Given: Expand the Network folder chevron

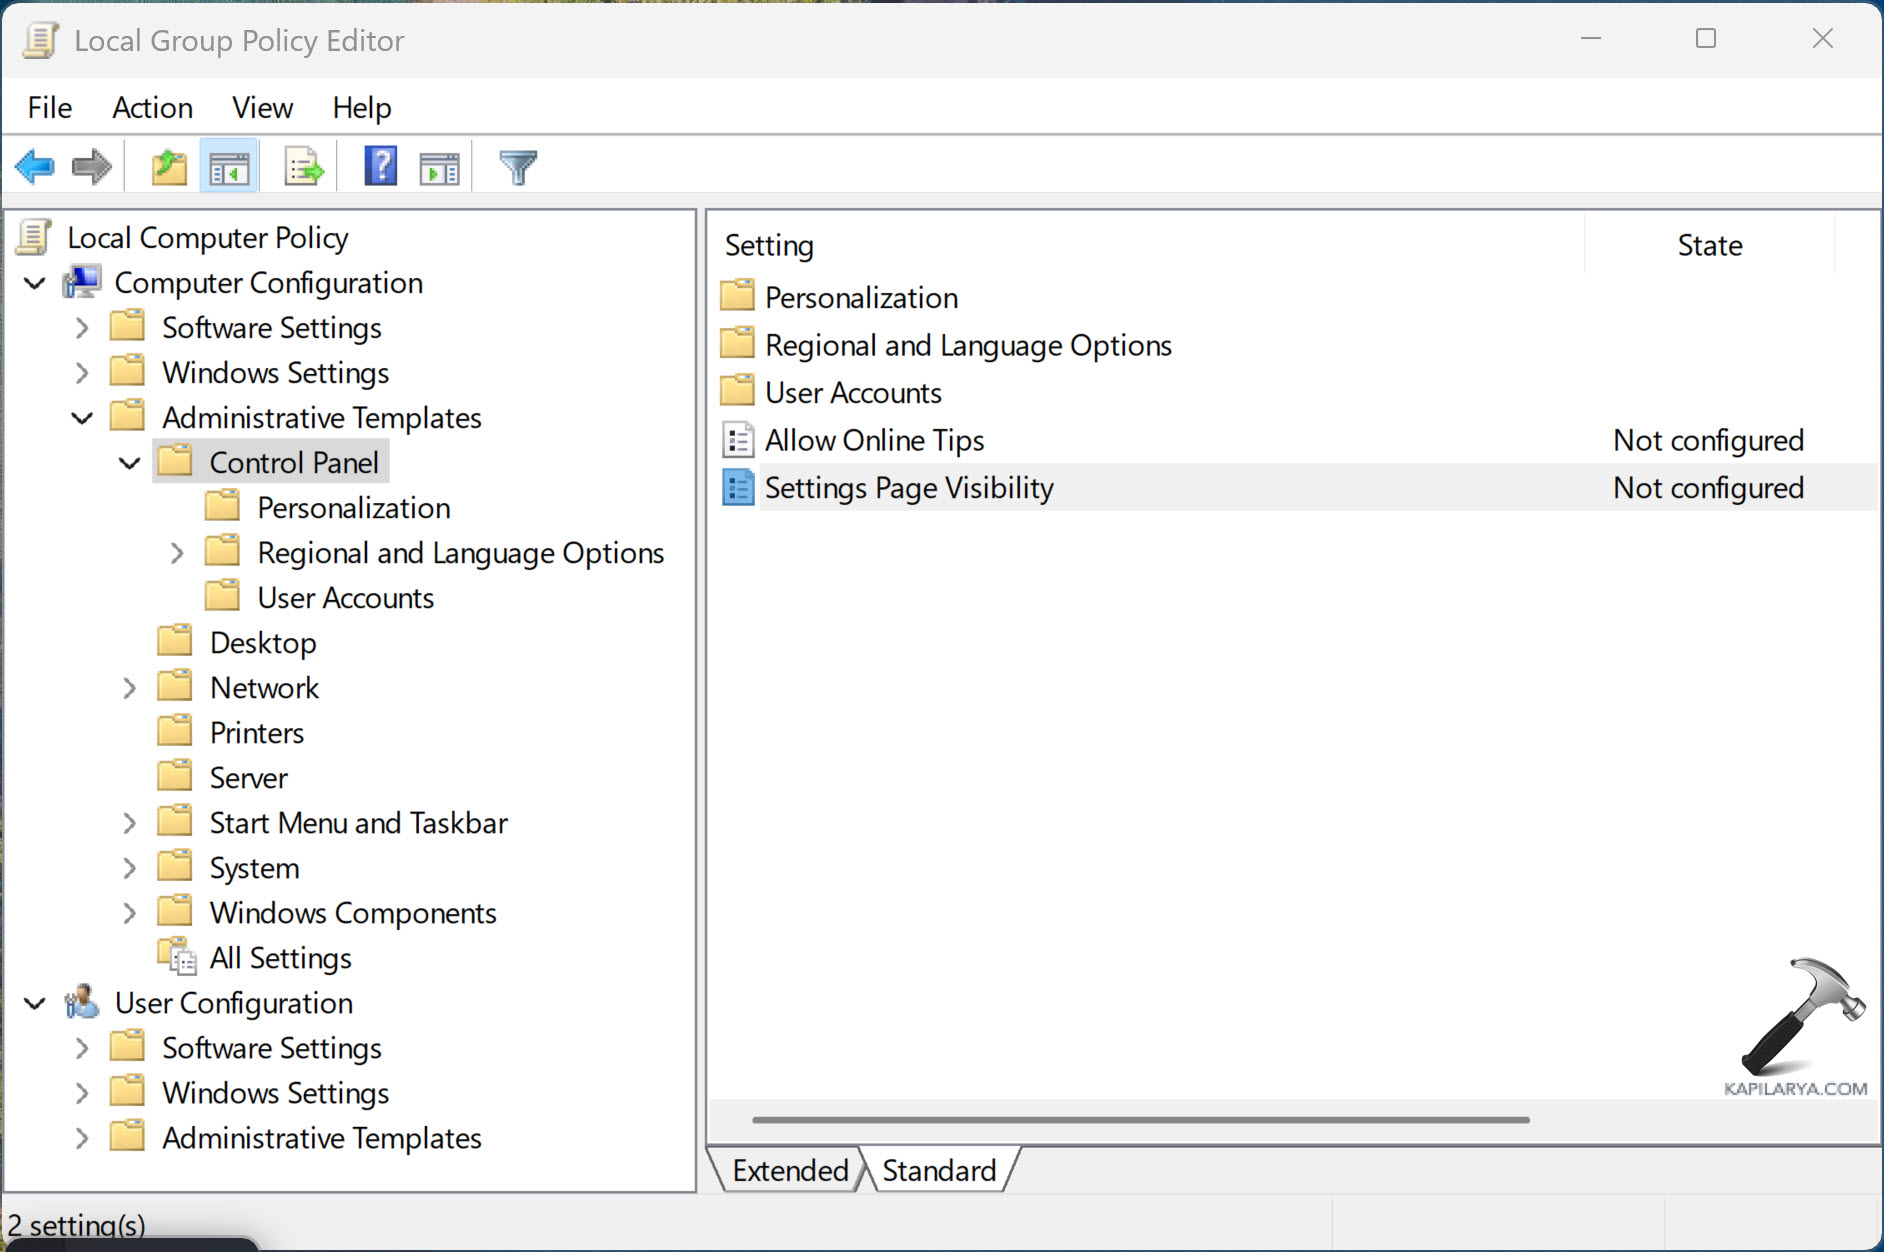Looking at the screenshot, I should 129,688.
